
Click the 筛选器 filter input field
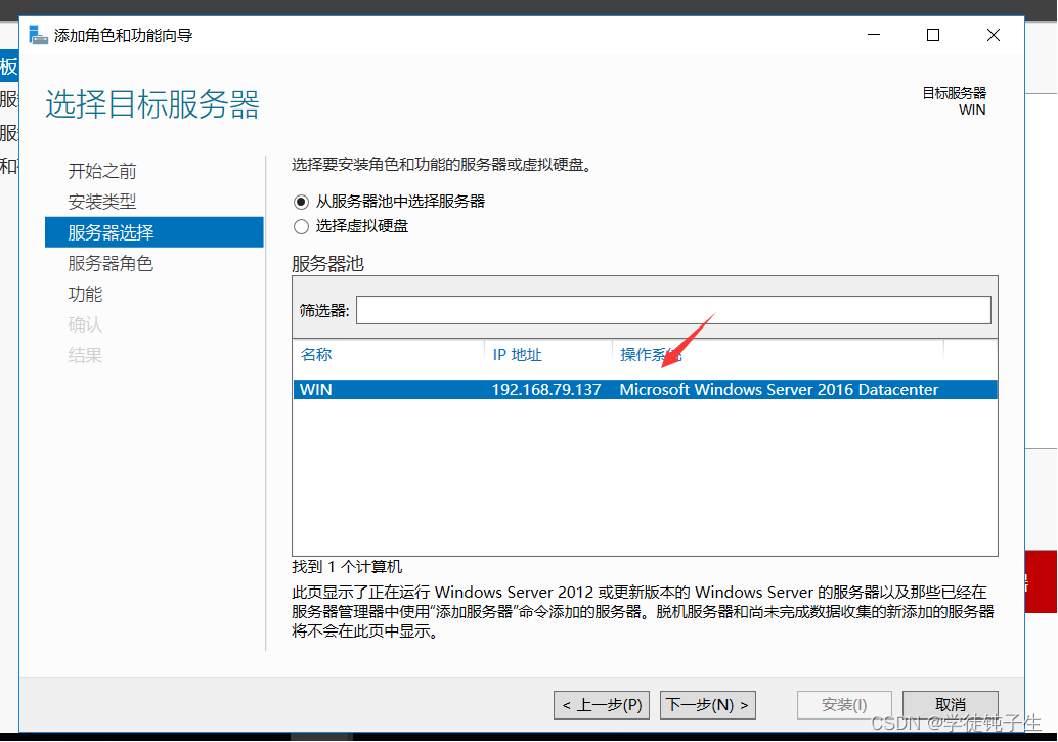673,310
